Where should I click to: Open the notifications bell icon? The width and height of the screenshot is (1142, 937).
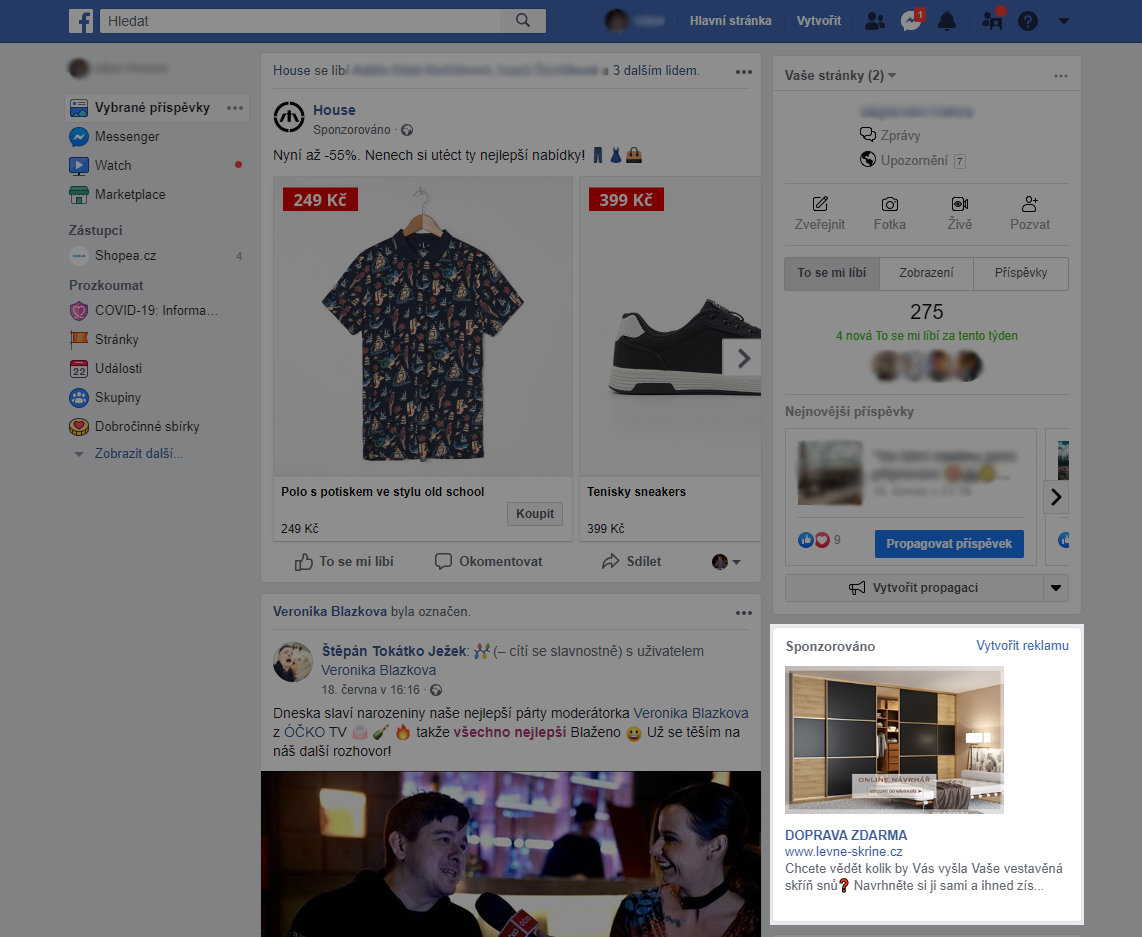[946, 21]
